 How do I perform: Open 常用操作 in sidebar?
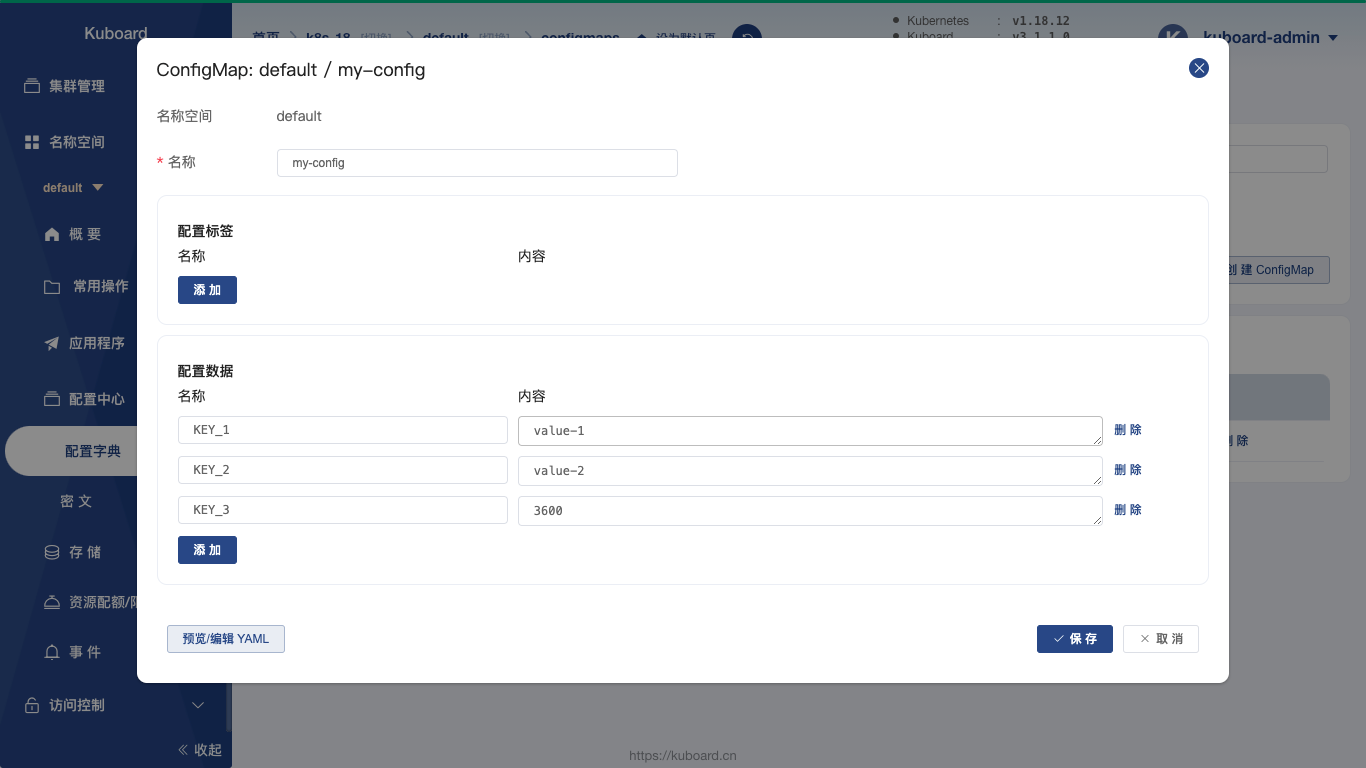coord(101,286)
